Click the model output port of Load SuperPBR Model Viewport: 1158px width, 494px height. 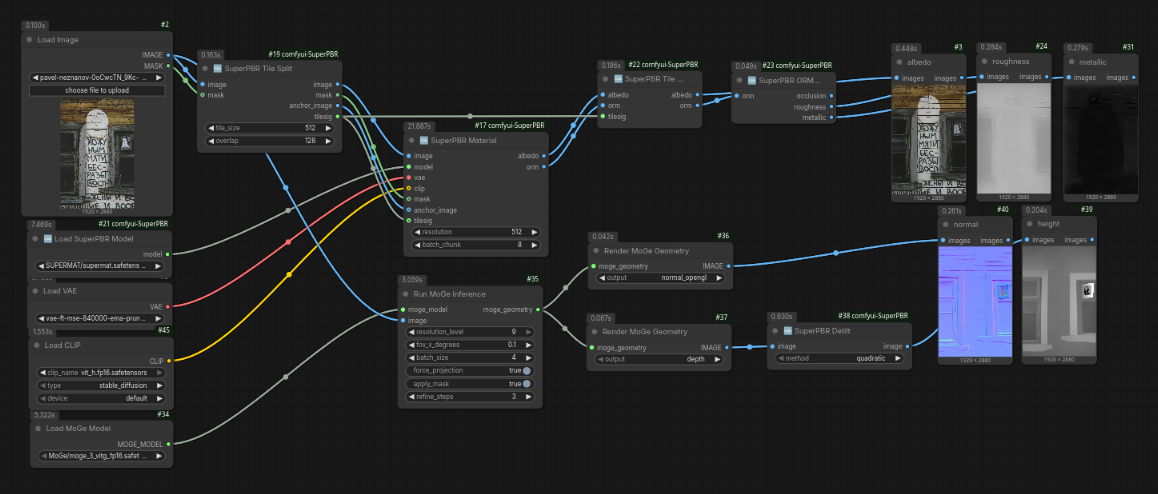(168, 254)
